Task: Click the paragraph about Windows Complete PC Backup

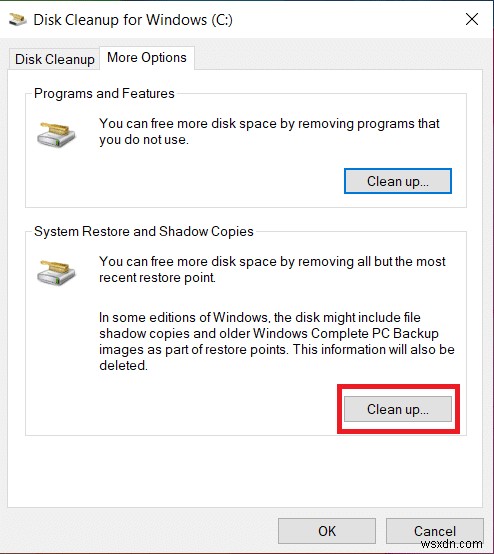Action: 277,341
